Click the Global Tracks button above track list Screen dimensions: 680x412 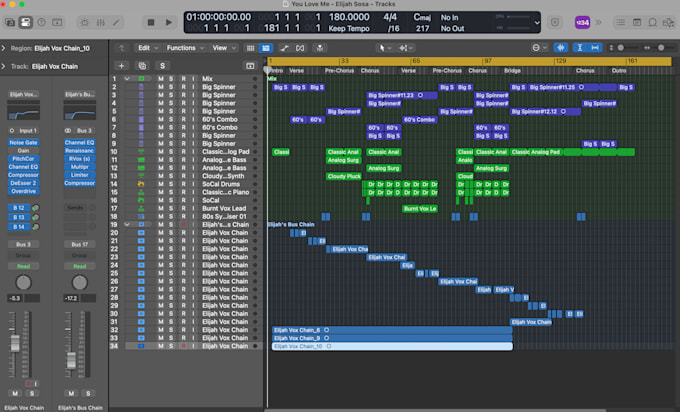click(x=250, y=66)
